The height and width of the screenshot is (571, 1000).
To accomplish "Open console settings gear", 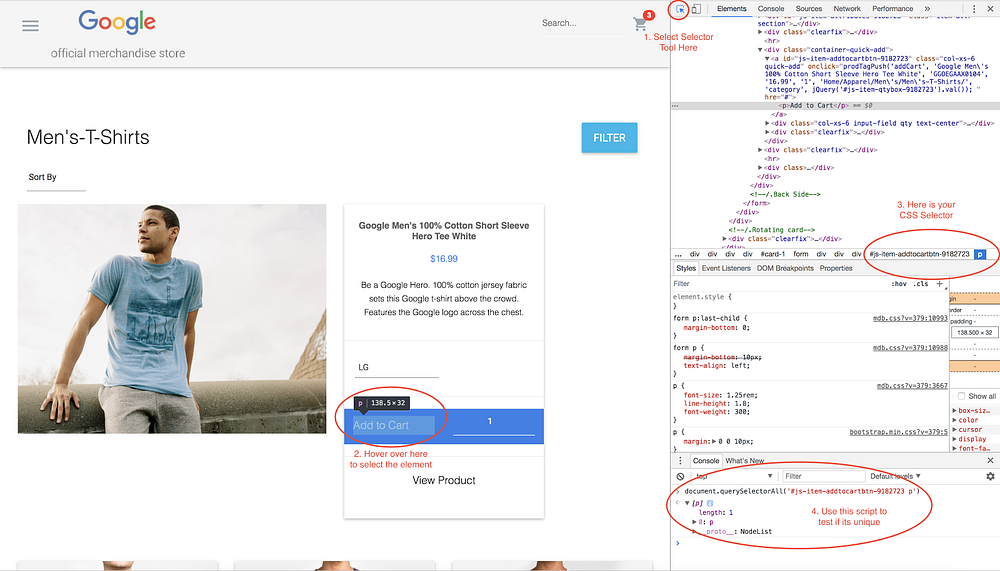I will [x=990, y=477].
